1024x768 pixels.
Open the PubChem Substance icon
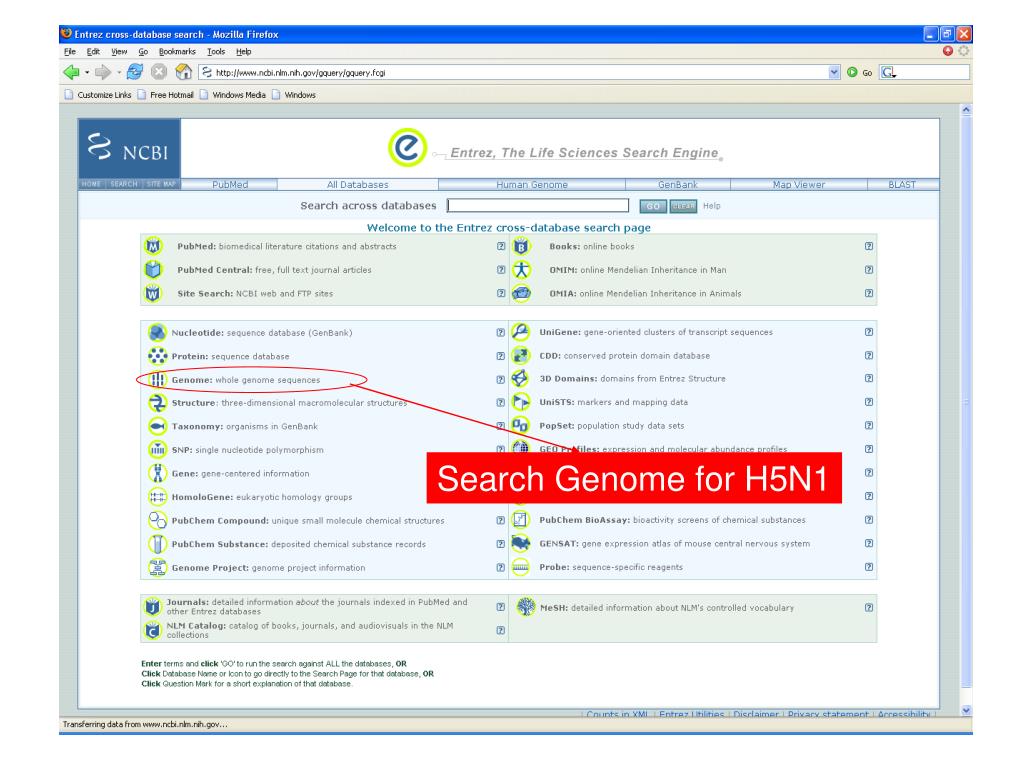click(157, 544)
